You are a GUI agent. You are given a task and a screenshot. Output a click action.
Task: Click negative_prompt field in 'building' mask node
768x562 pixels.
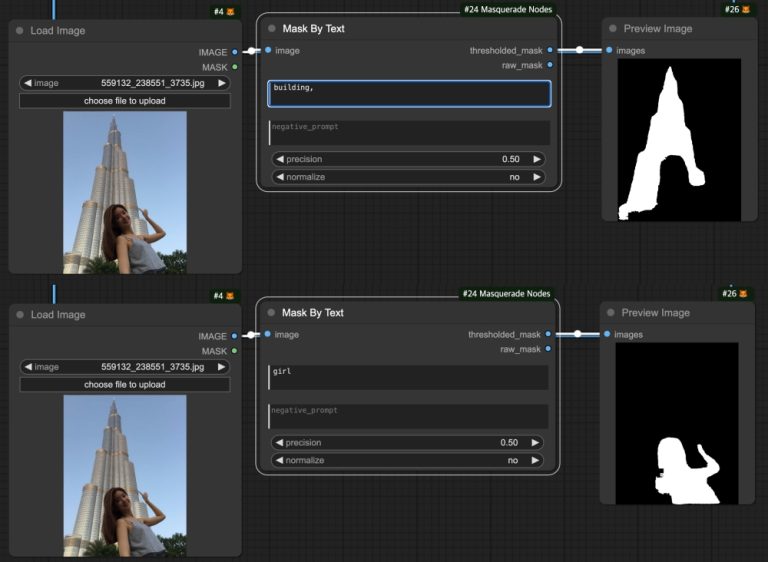tap(409, 133)
